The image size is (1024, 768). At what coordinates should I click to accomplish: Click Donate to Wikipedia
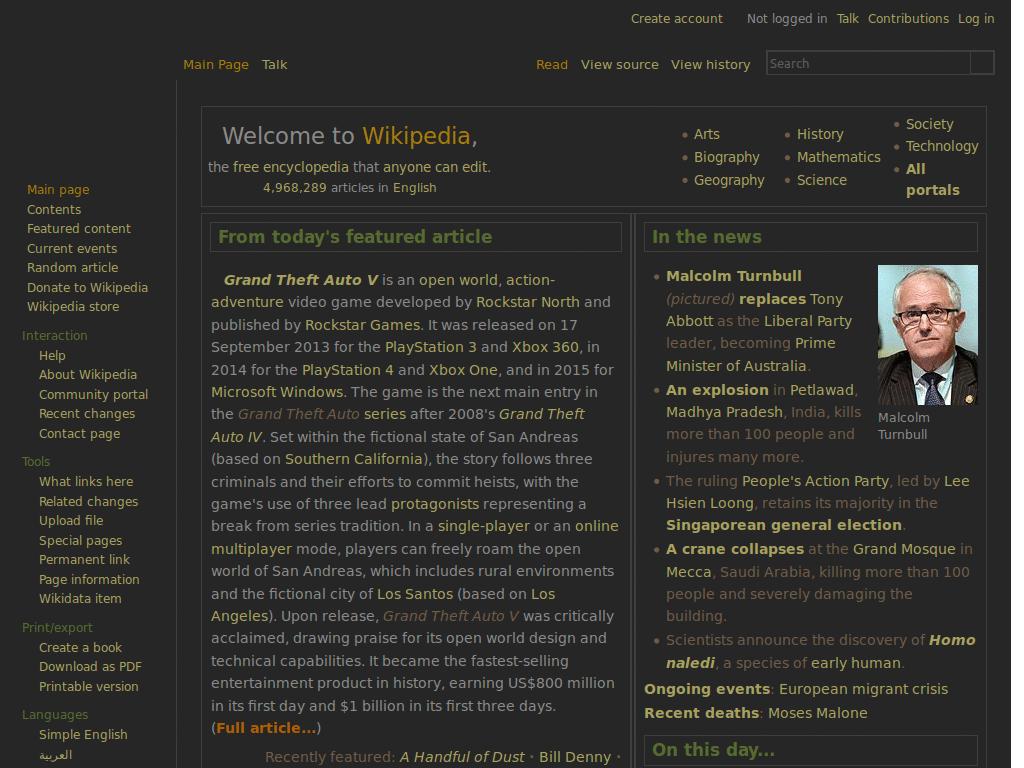(x=88, y=288)
